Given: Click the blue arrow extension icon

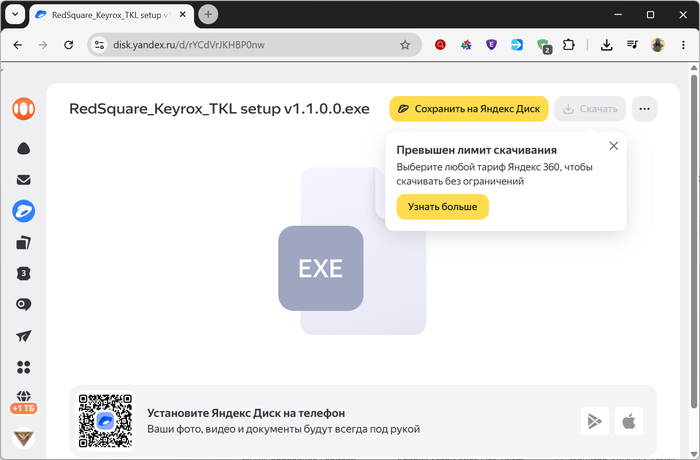Looking at the screenshot, I should tap(517, 45).
